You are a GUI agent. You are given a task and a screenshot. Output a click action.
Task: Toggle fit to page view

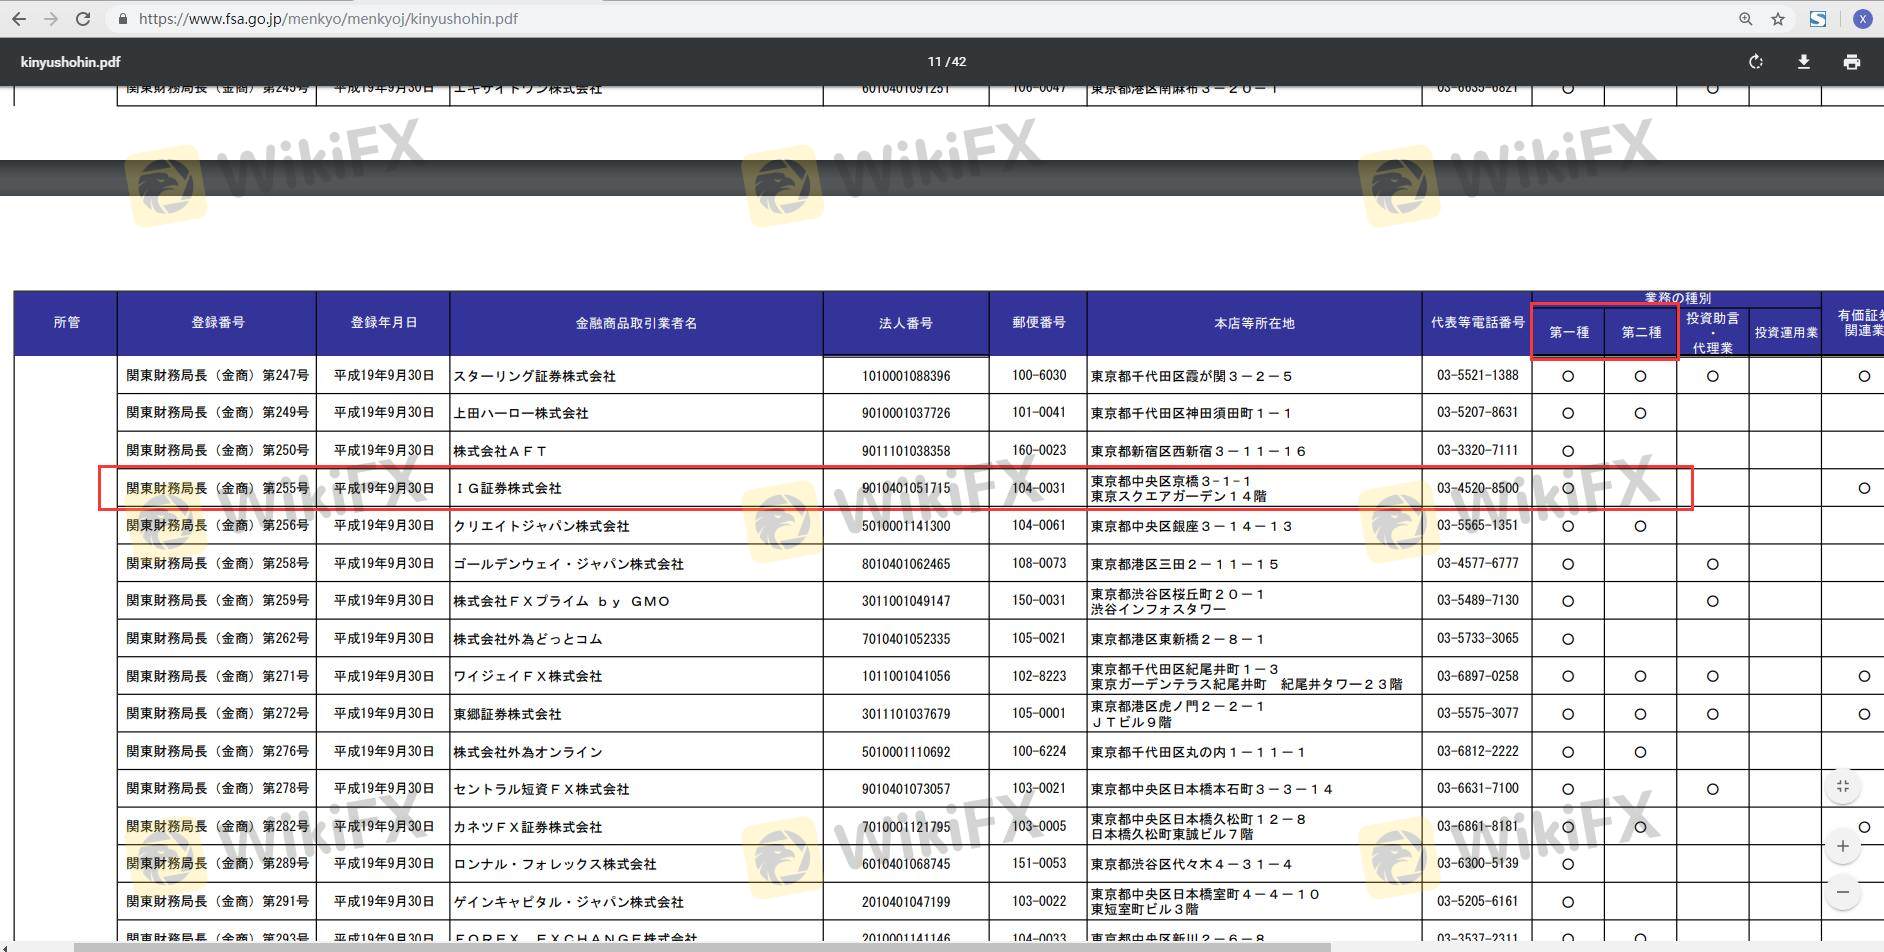[x=1843, y=787]
